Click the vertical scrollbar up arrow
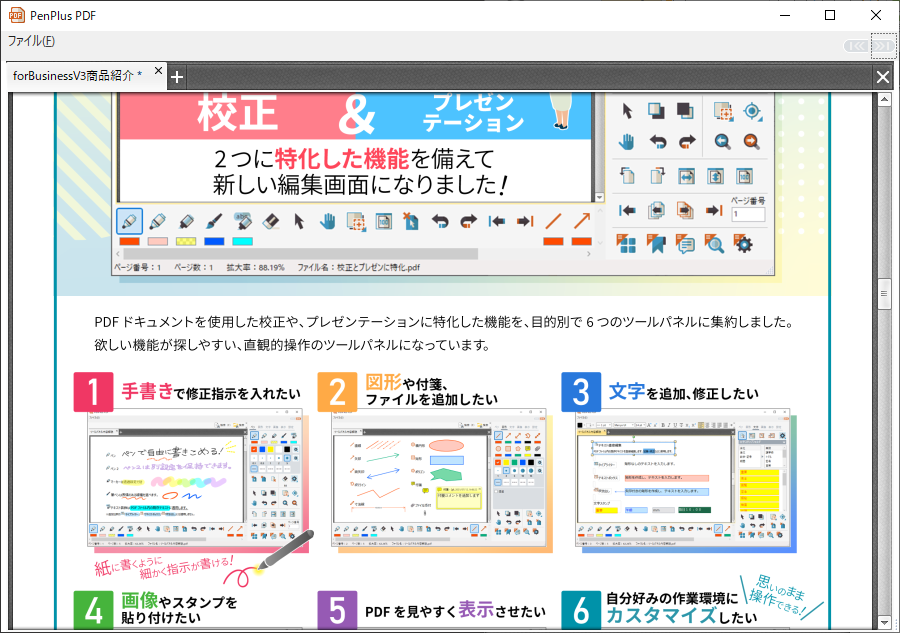Image resolution: width=900 pixels, height=633 pixels. 883,99
